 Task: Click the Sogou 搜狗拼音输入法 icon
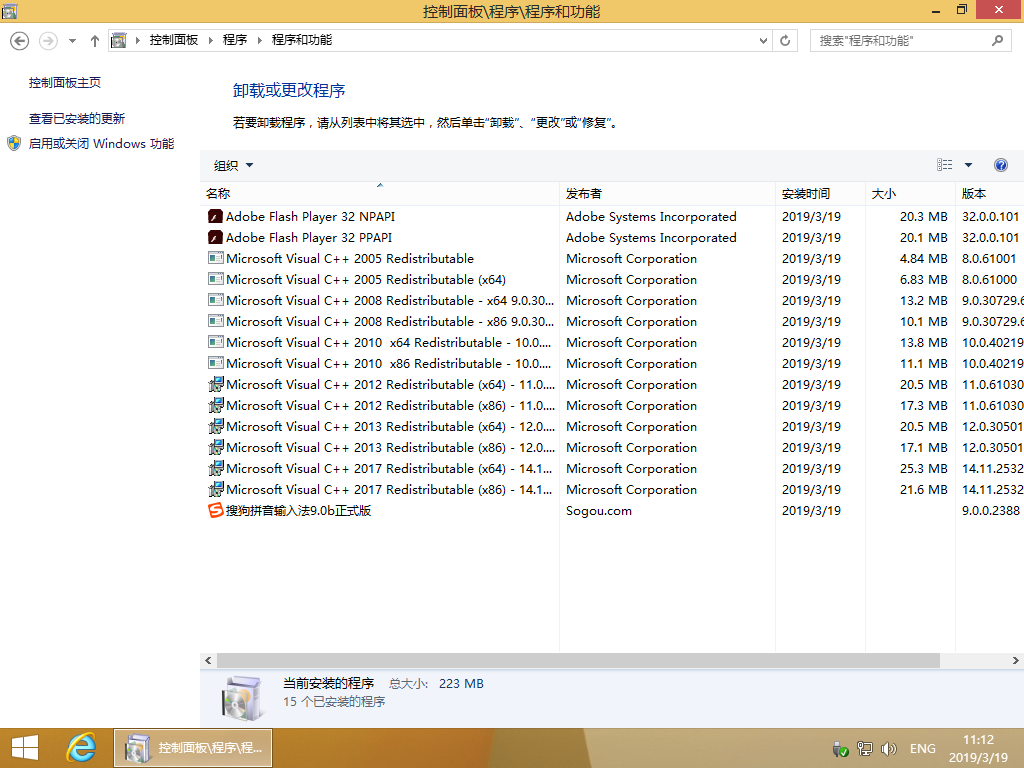pos(216,511)
